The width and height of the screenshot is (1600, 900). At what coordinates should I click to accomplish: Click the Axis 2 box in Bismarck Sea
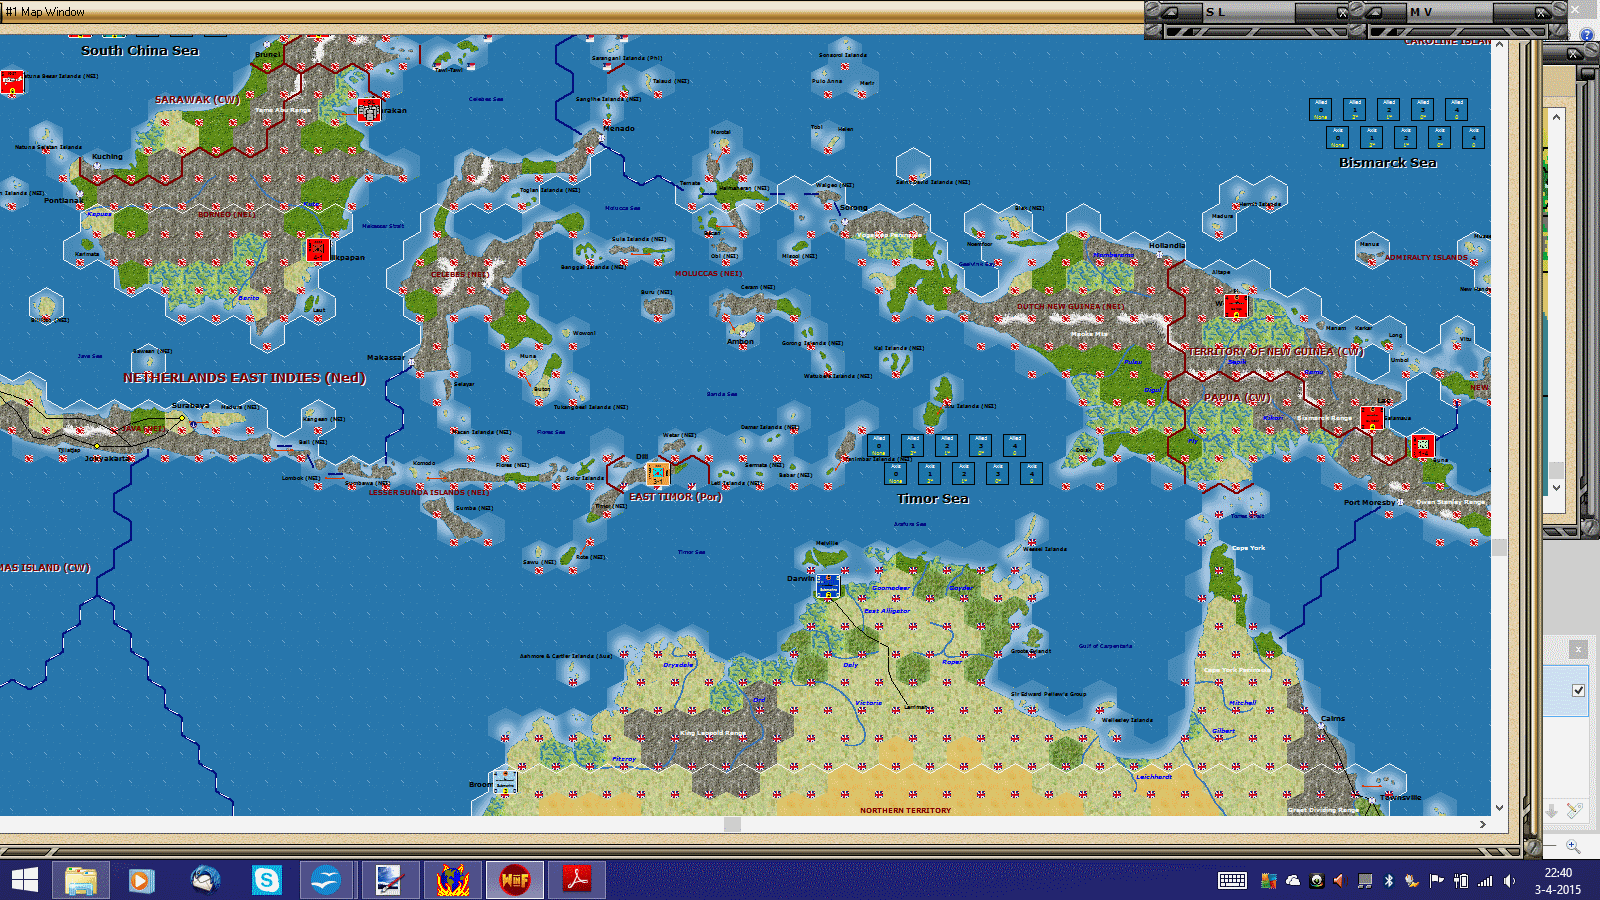pos(1406,137)
